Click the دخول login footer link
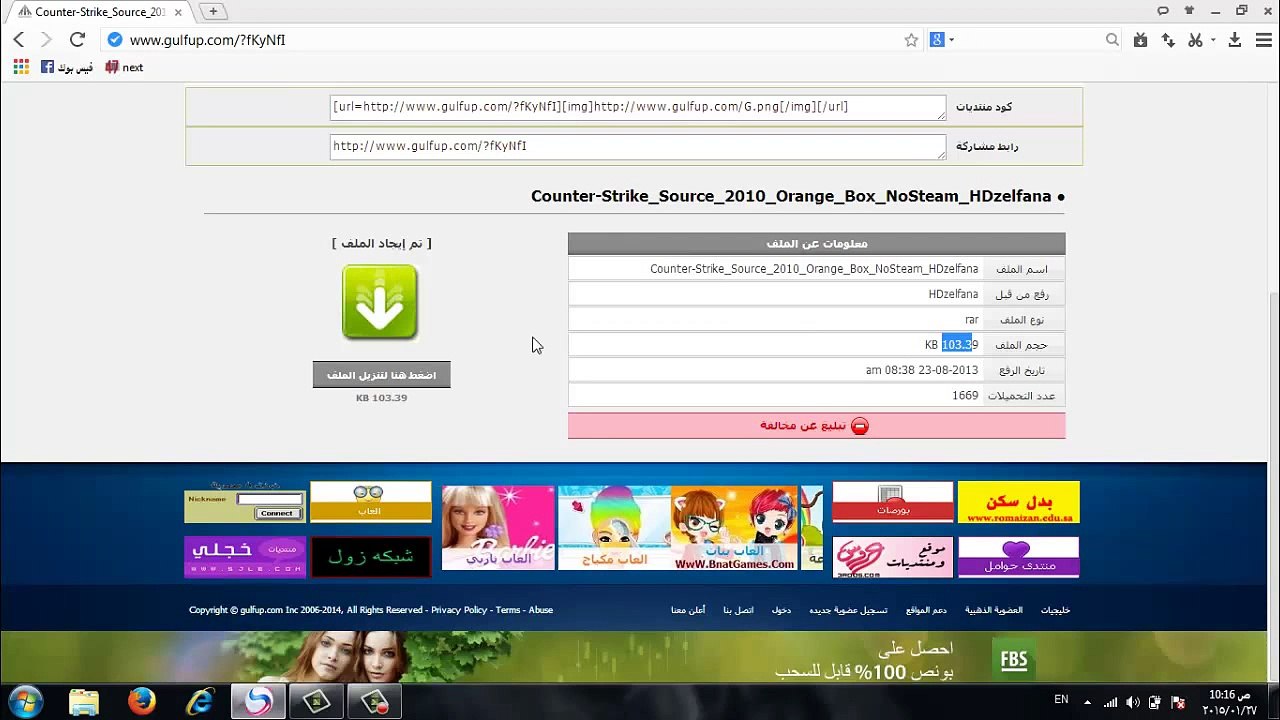This screenshot has height=720, width=1280. [x=781, y=610]
